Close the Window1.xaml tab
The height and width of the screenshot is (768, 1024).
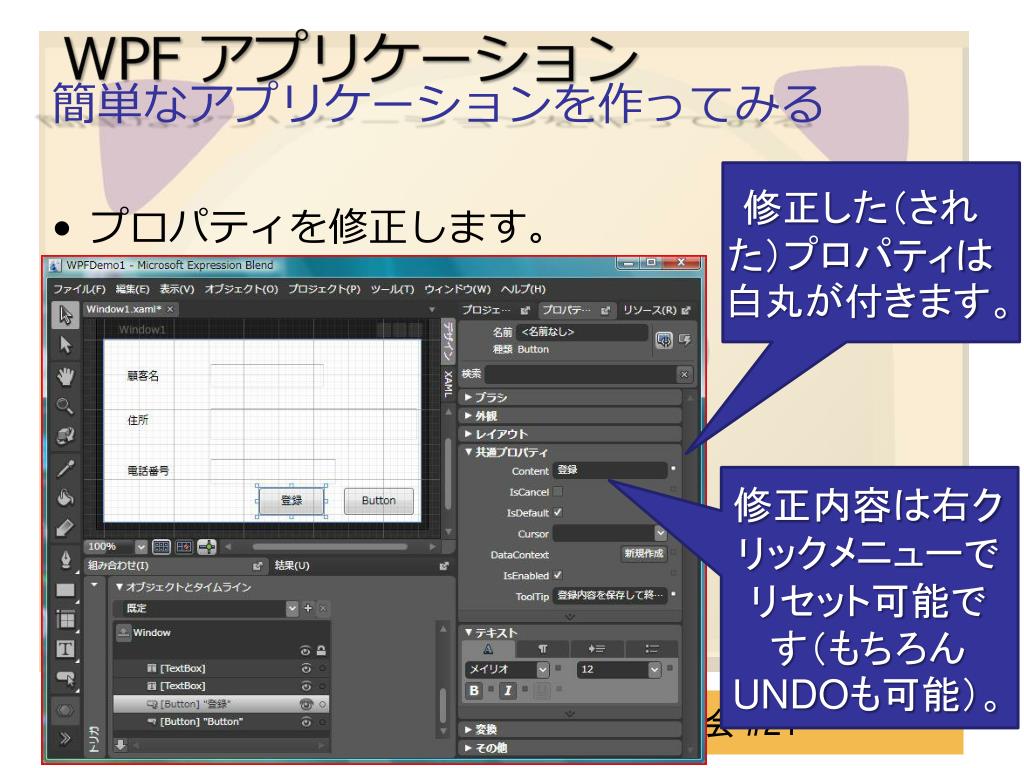point(170,309)
